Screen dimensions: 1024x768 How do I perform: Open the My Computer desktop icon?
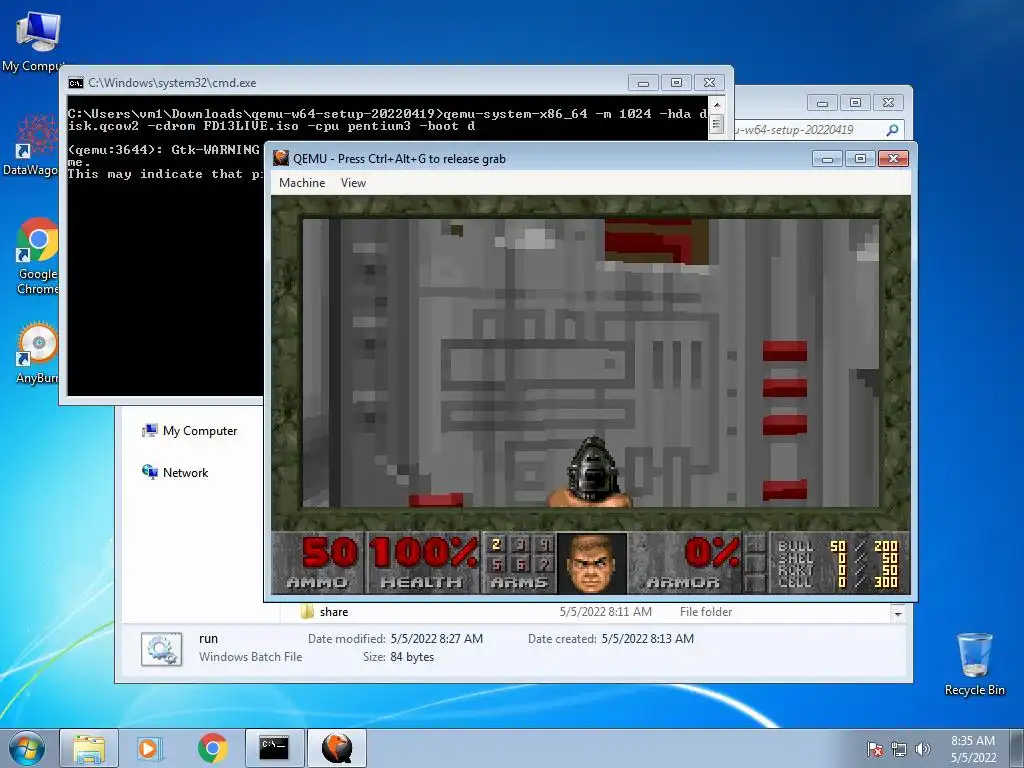point(36,40)
